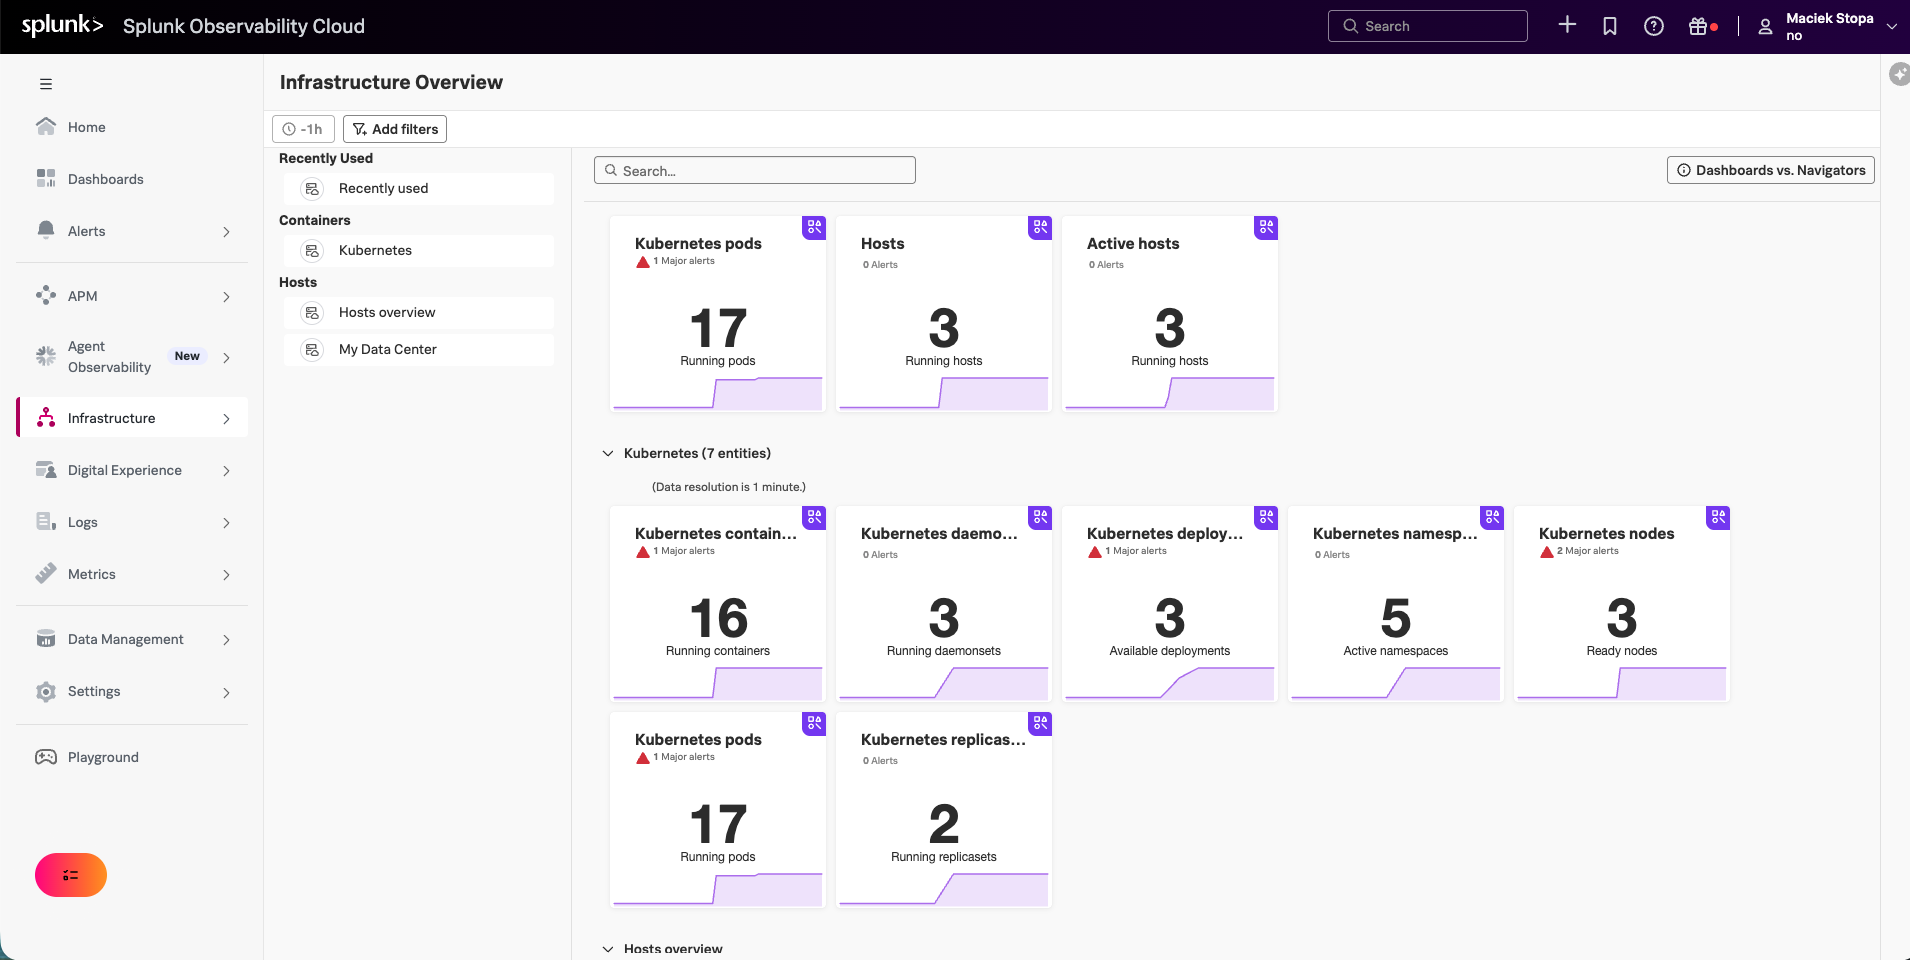This screenshot has width=1910, height=960.
Task: Select Recently used in the list
Action: [x=418, y=188]
